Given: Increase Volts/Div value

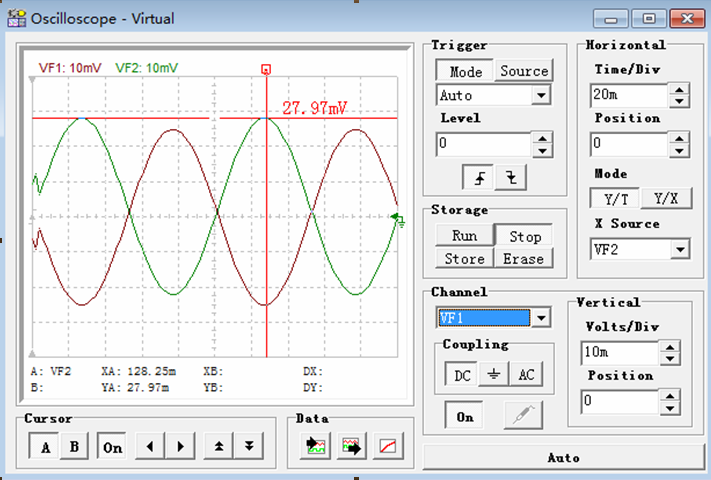Looking at the screenshot, I should (x=670, y=347).
